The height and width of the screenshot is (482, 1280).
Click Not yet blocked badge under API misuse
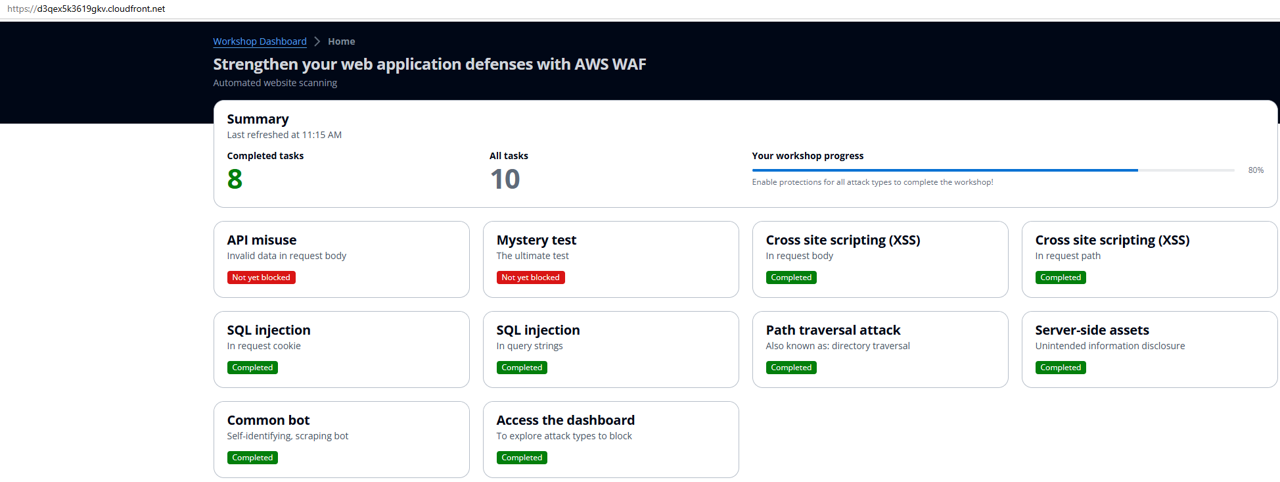[261, 278]
